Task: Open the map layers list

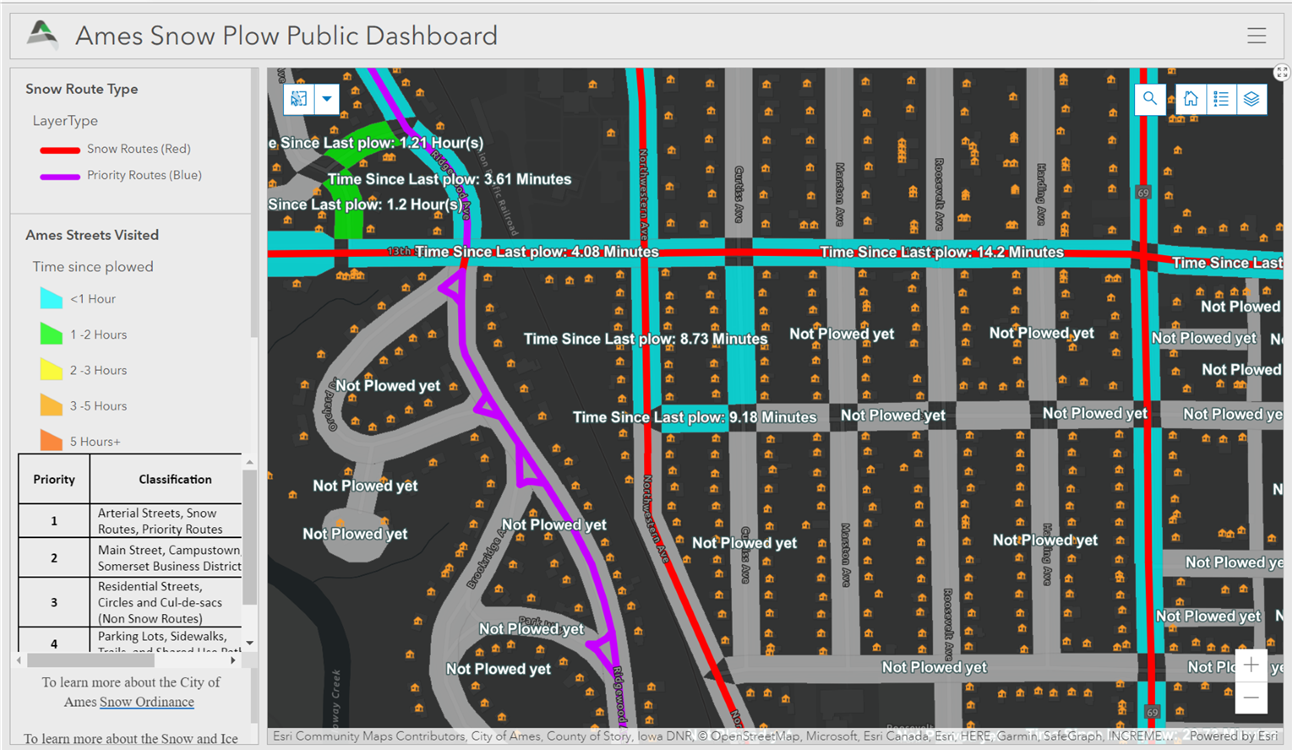Action: tap(1251, 98)
